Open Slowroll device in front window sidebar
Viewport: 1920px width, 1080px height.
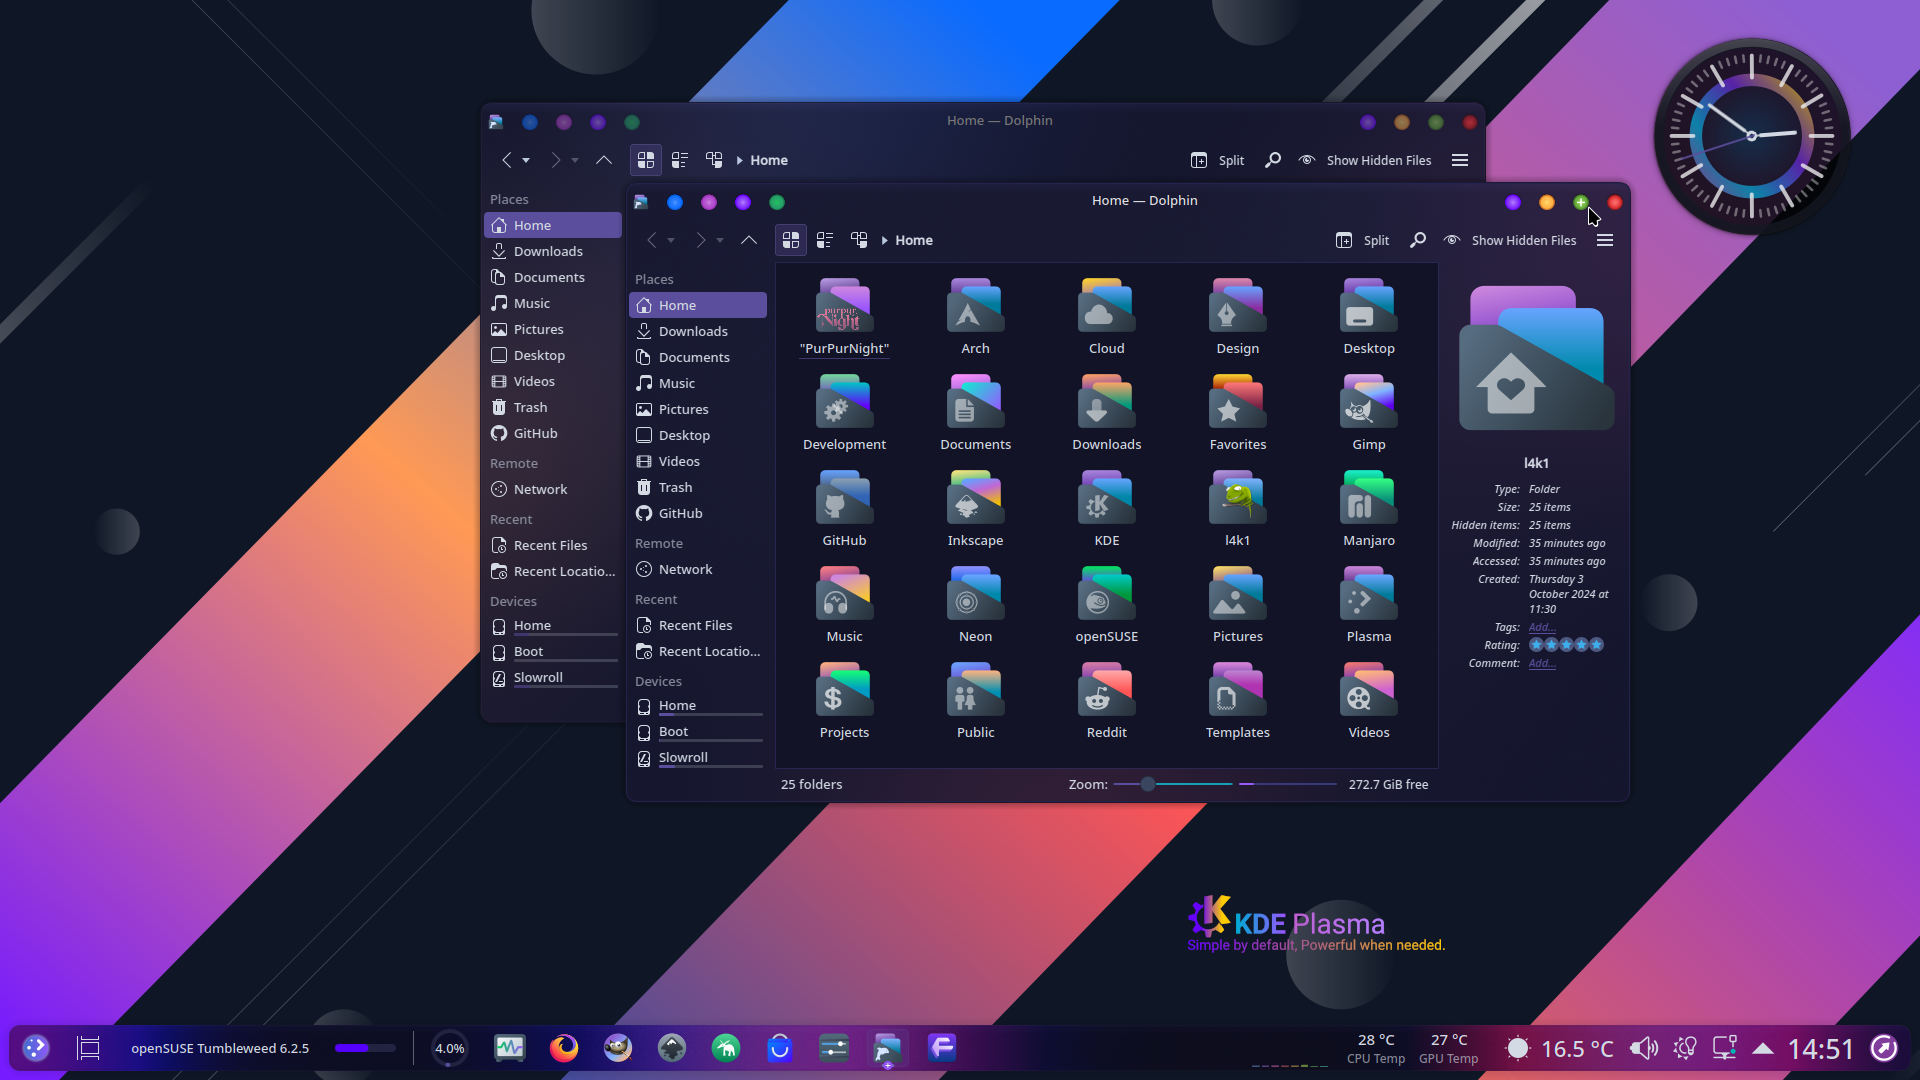(x=698, y=758)
